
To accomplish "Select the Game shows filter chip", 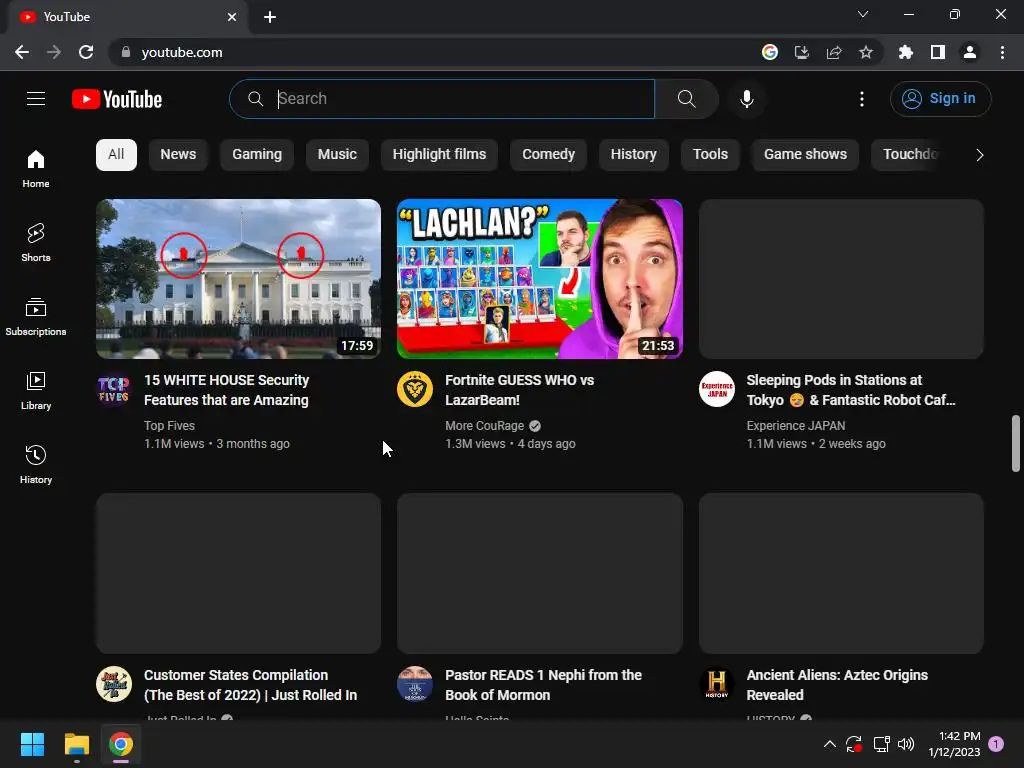I will point(805,154).
